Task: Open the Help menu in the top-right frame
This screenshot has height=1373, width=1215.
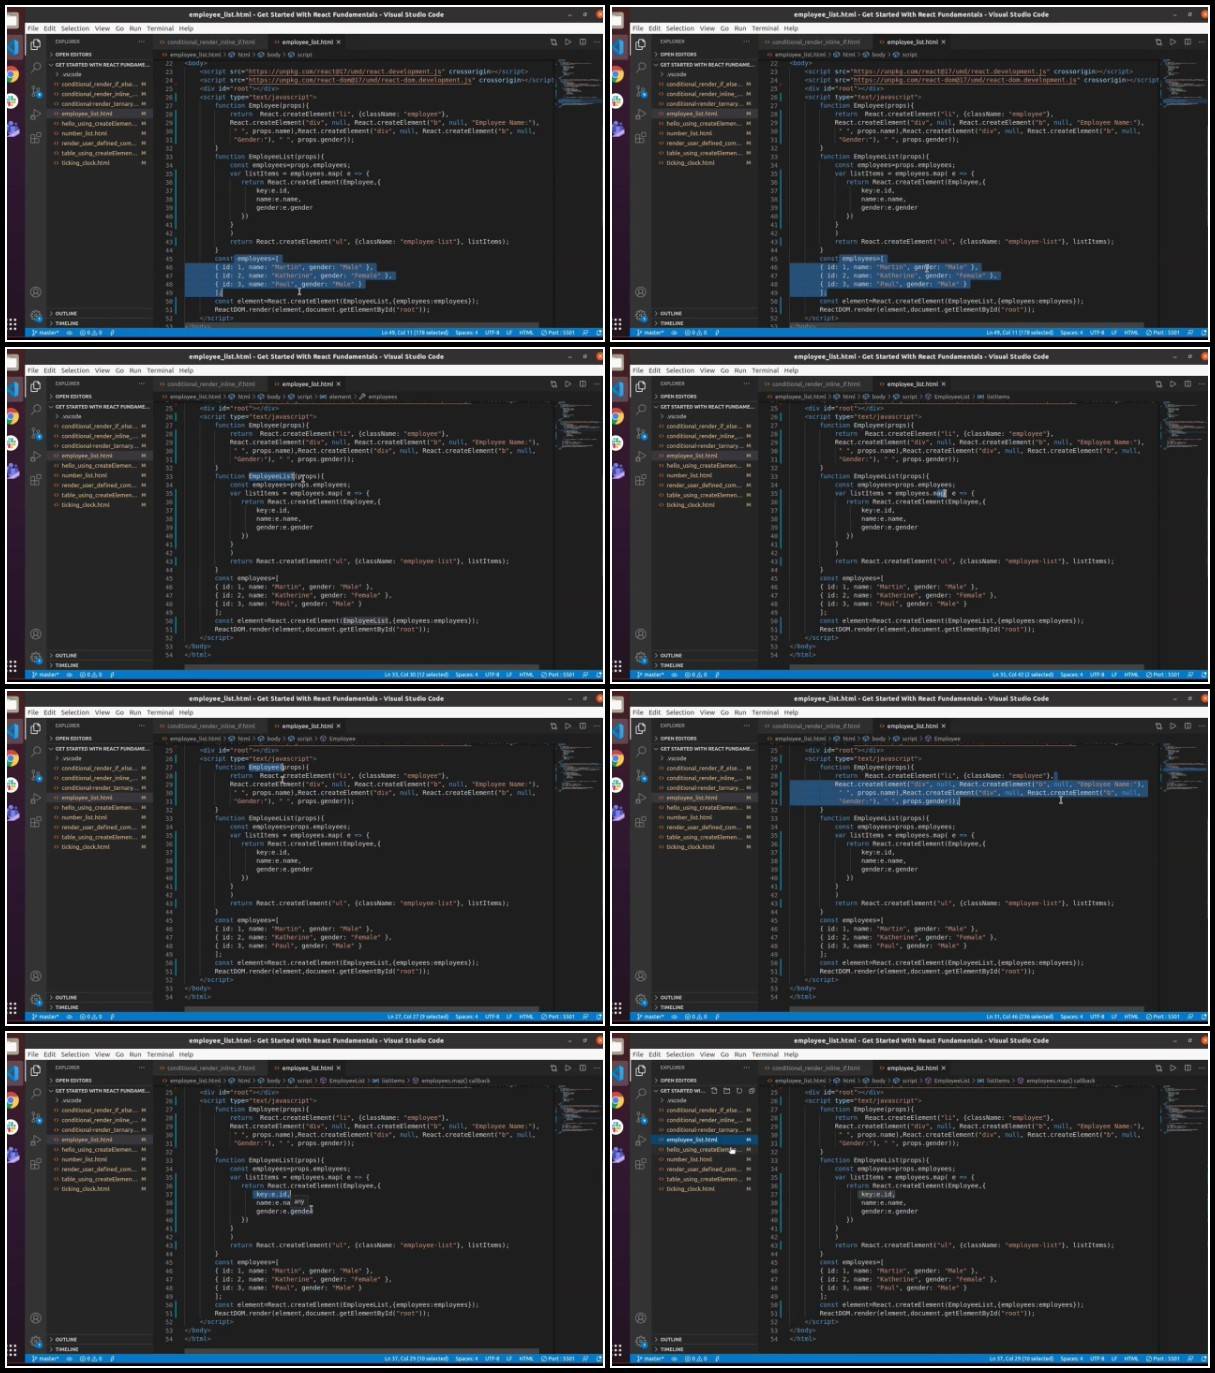Action: (791, 28)
